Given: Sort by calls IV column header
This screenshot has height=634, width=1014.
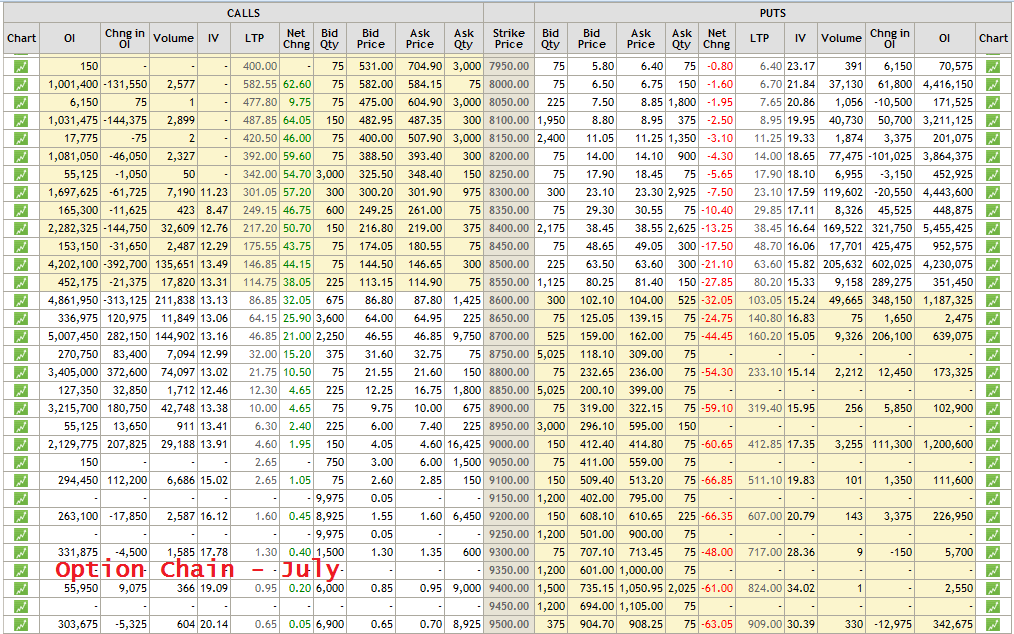Looking at the screenshot, I should tap(213, 38).
